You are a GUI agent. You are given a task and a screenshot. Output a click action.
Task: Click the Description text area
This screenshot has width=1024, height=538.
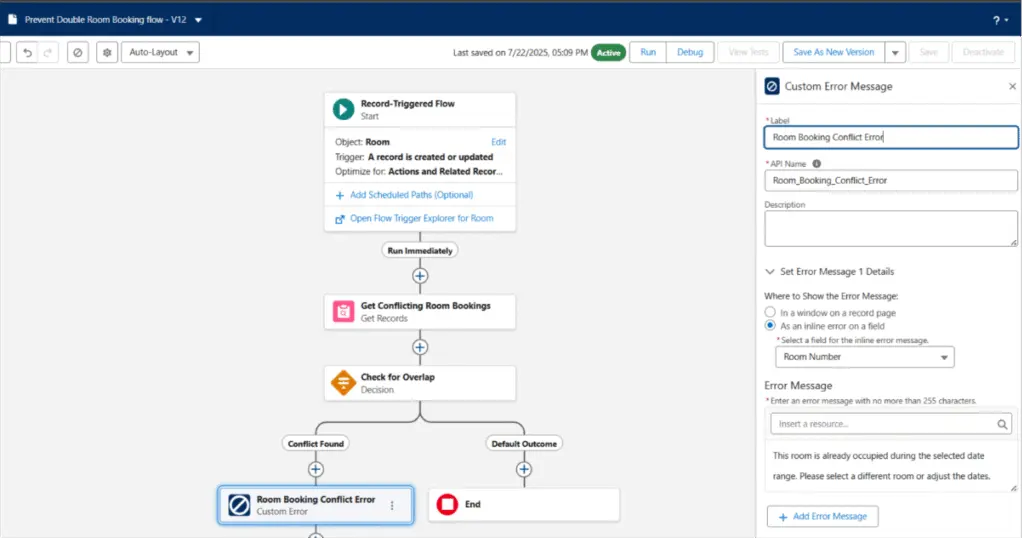click(x=891, y=229)
